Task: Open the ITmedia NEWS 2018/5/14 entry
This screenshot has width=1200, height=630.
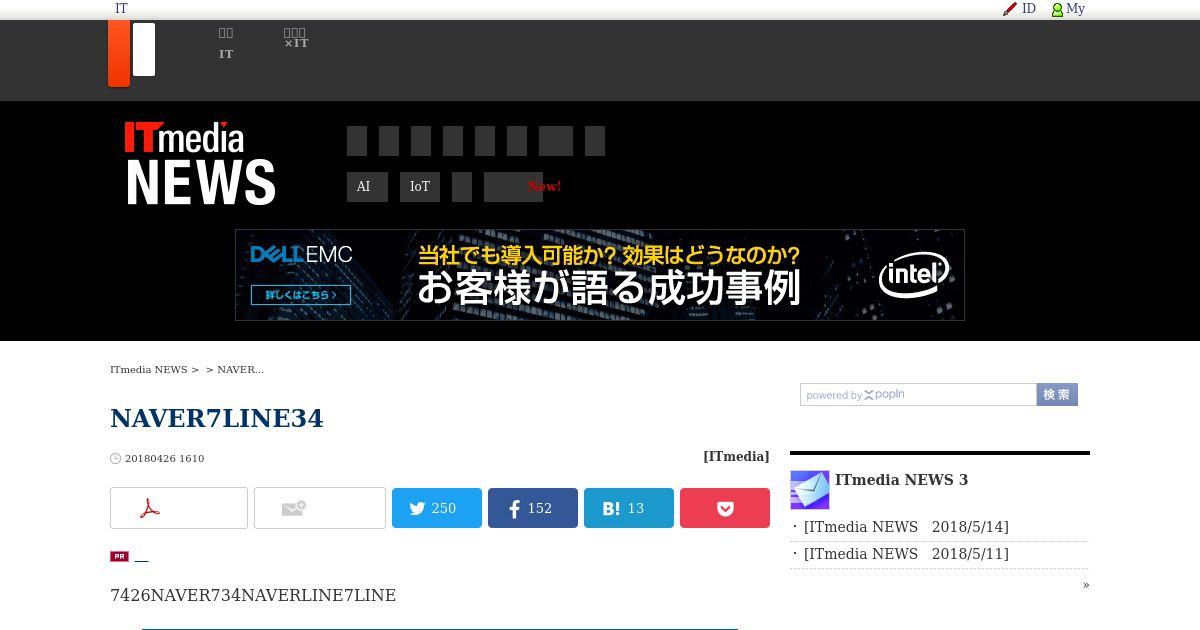Action: 906,527
